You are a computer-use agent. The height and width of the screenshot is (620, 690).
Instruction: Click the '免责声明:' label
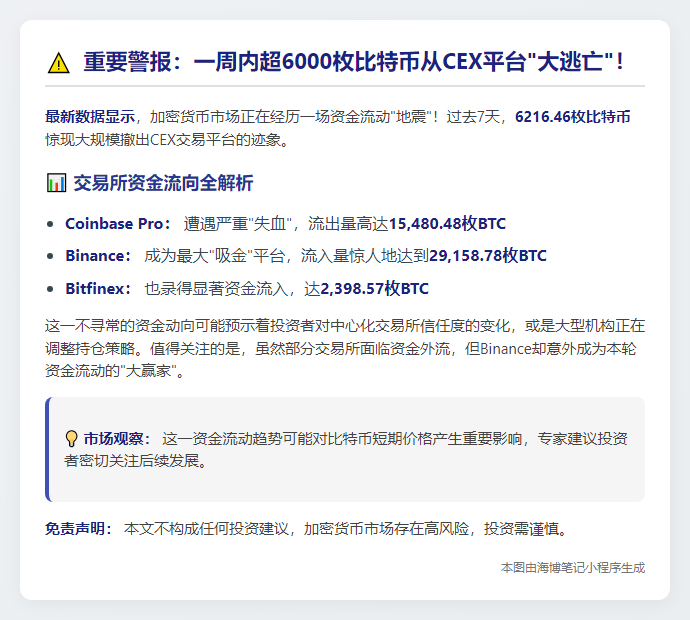click(x=78, y=528)
